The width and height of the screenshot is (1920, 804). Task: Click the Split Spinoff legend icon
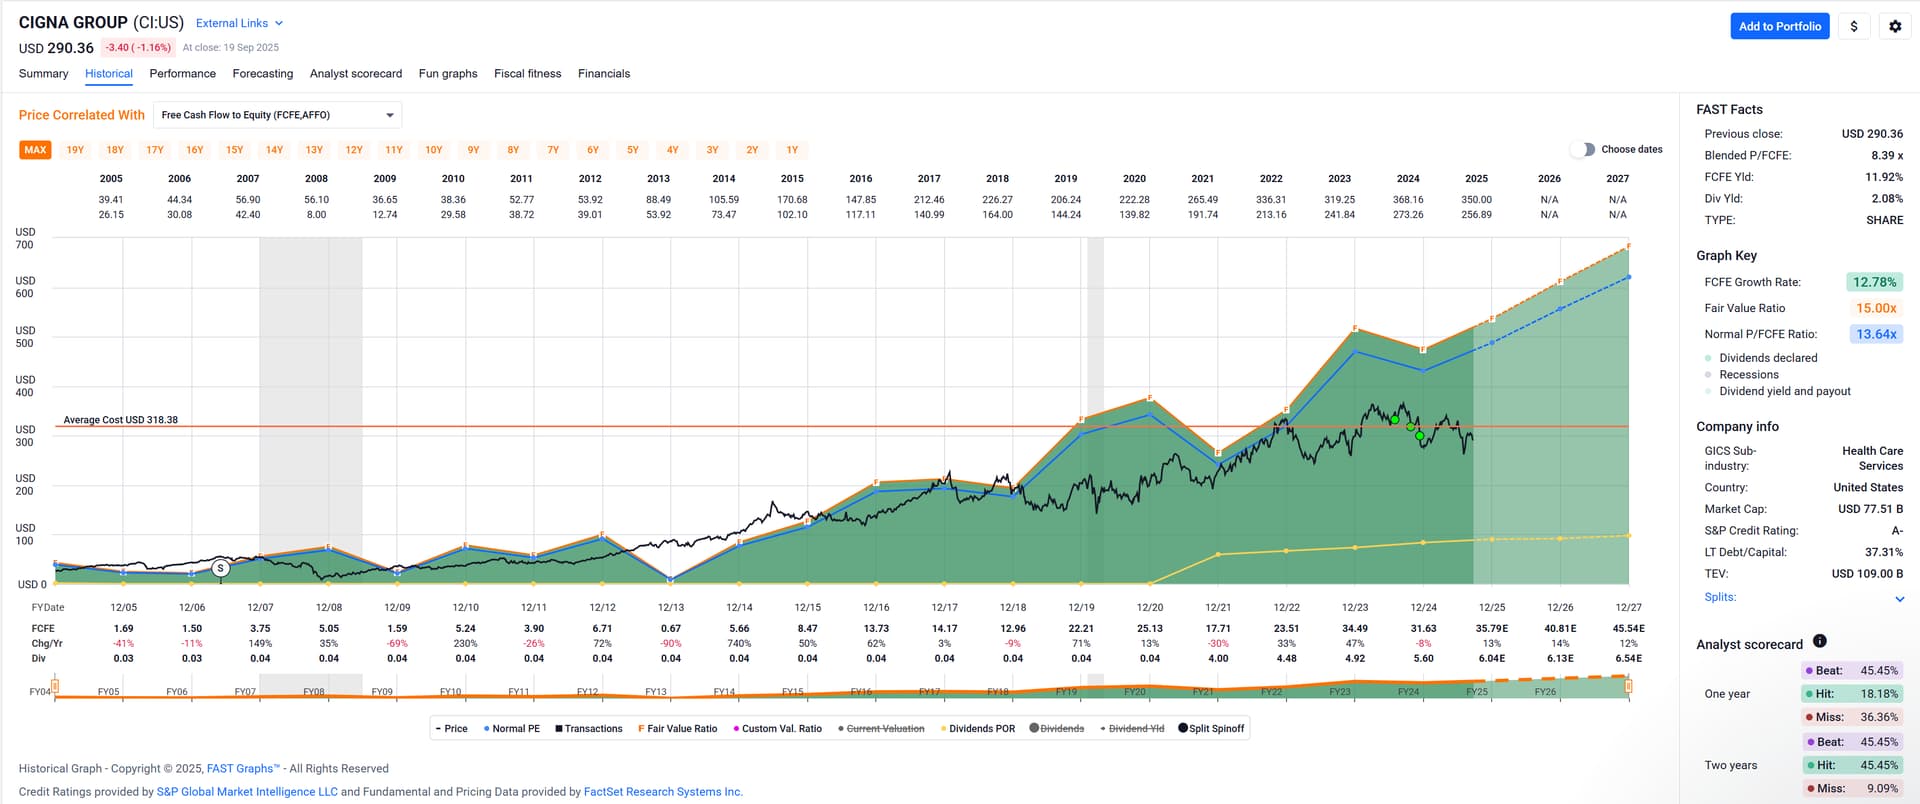[x=1183, y=728]
